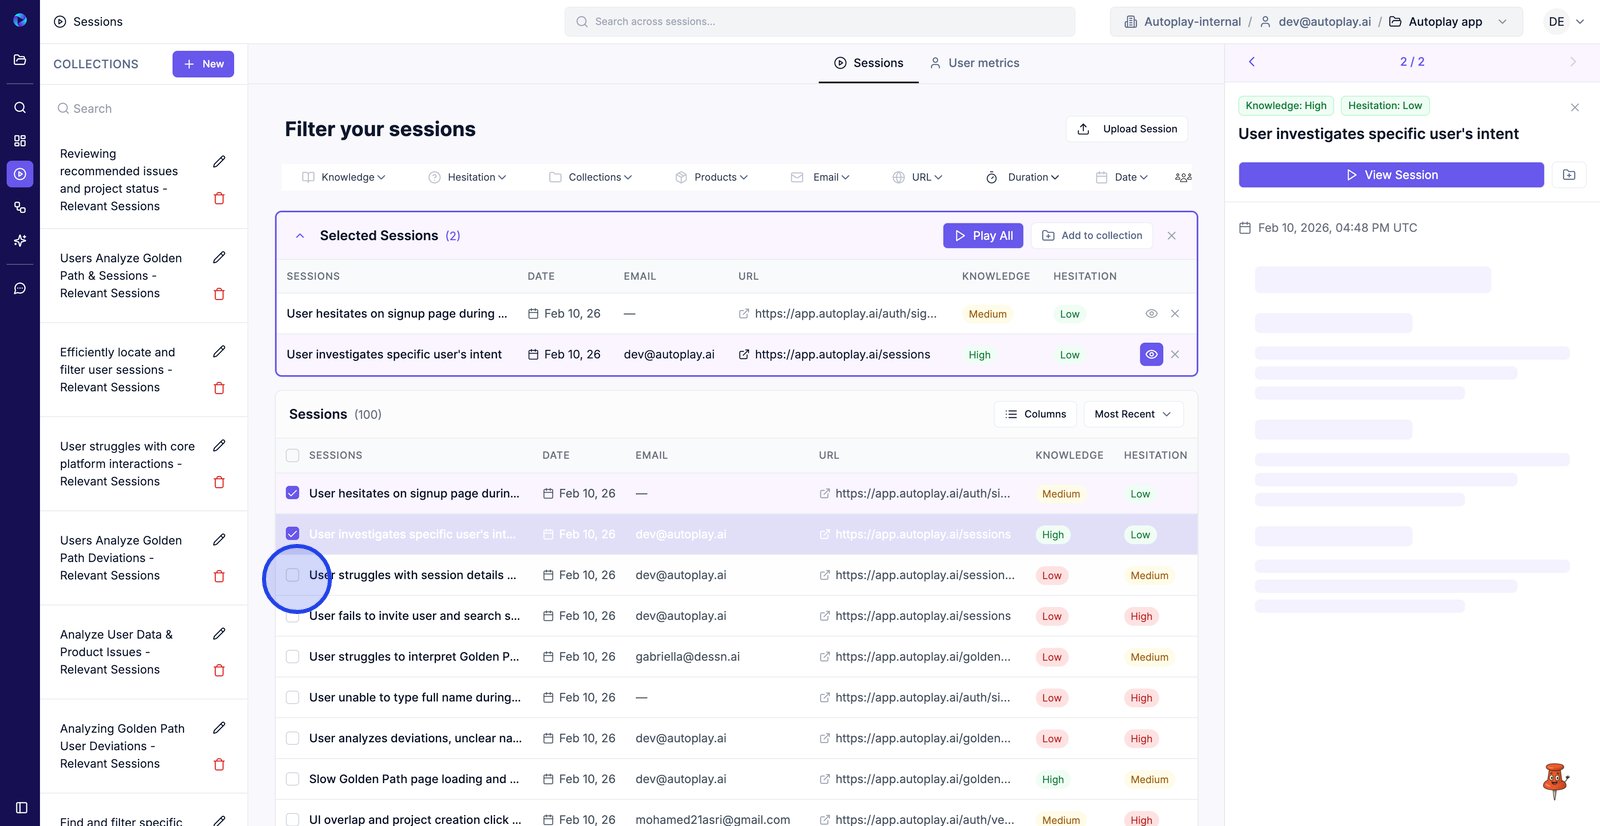Uncheck 'User hesitates on signup page' checkbox
Image resolution: width=1600 pixels, height=826 pixels.
tap(293, 493)
